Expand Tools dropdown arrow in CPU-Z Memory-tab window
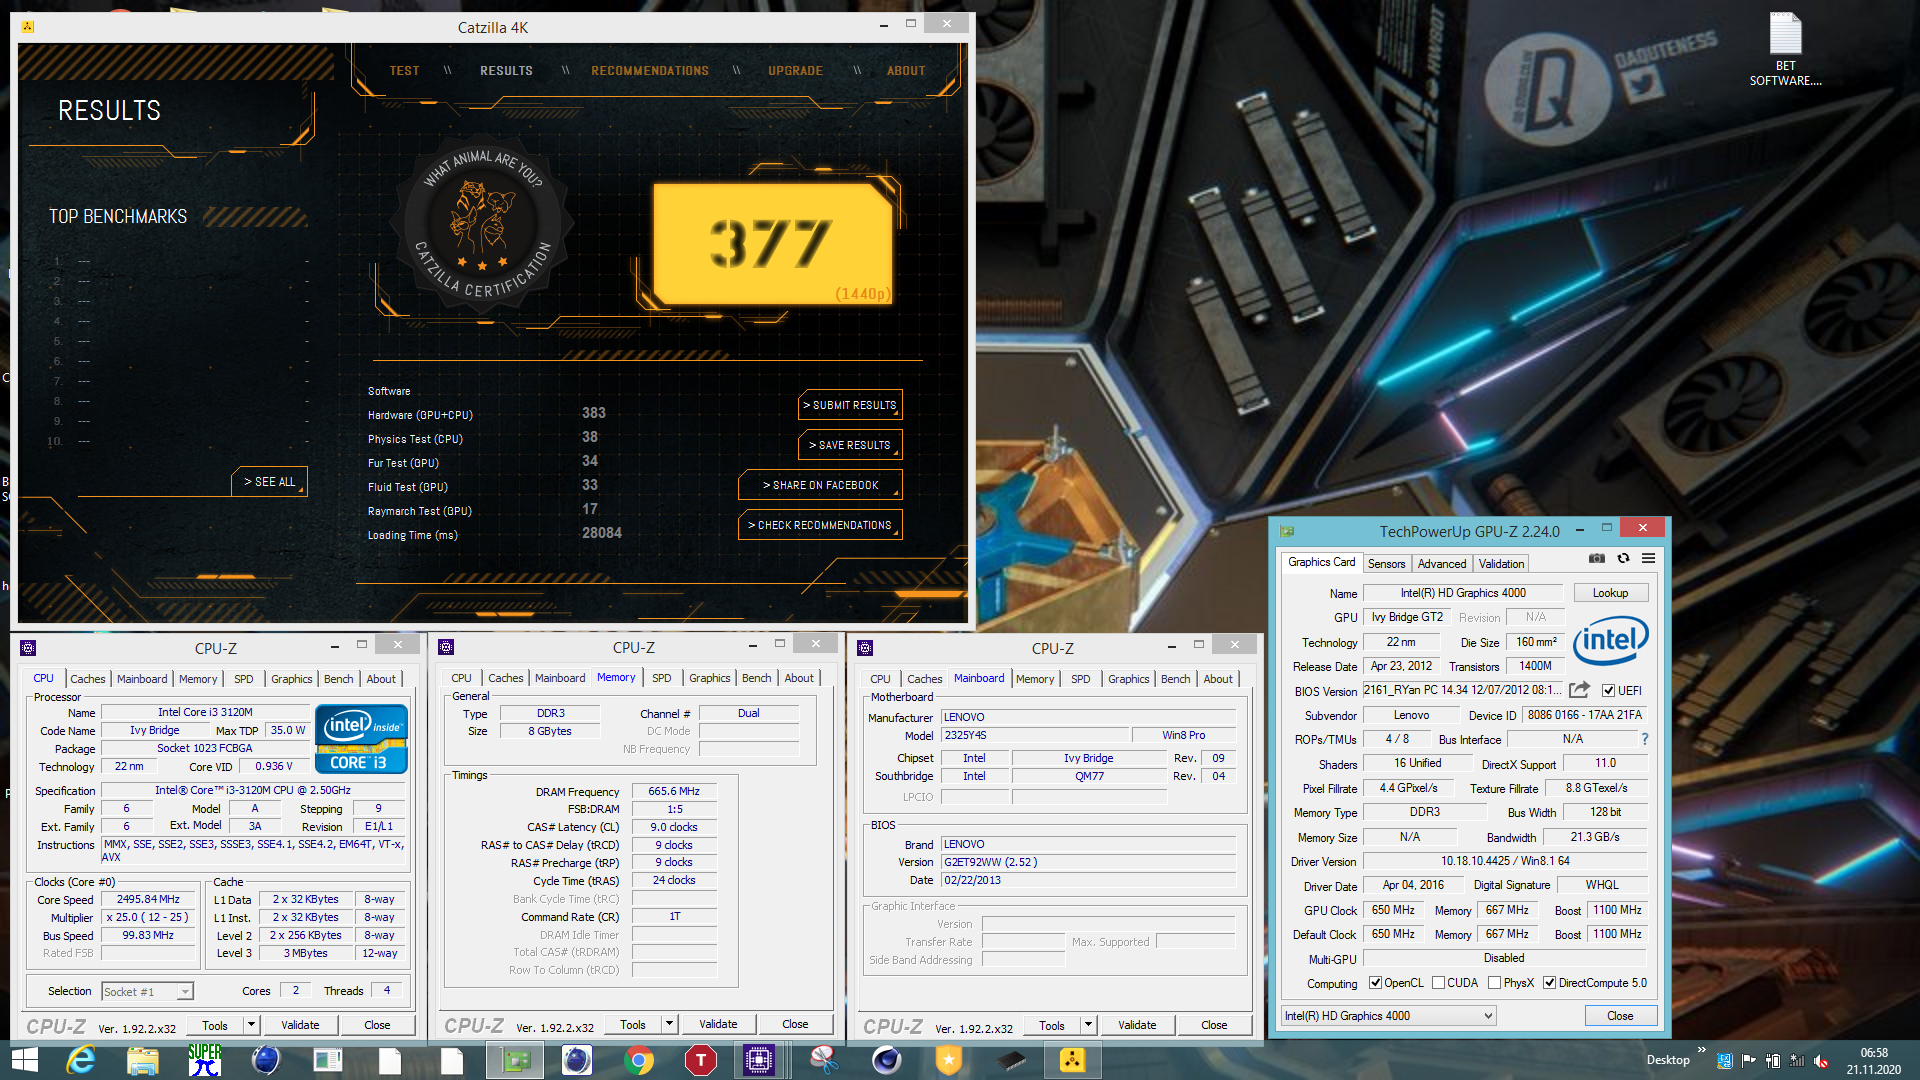The width and height of the screenshot is (1920, 1080). coord(669,1025)
